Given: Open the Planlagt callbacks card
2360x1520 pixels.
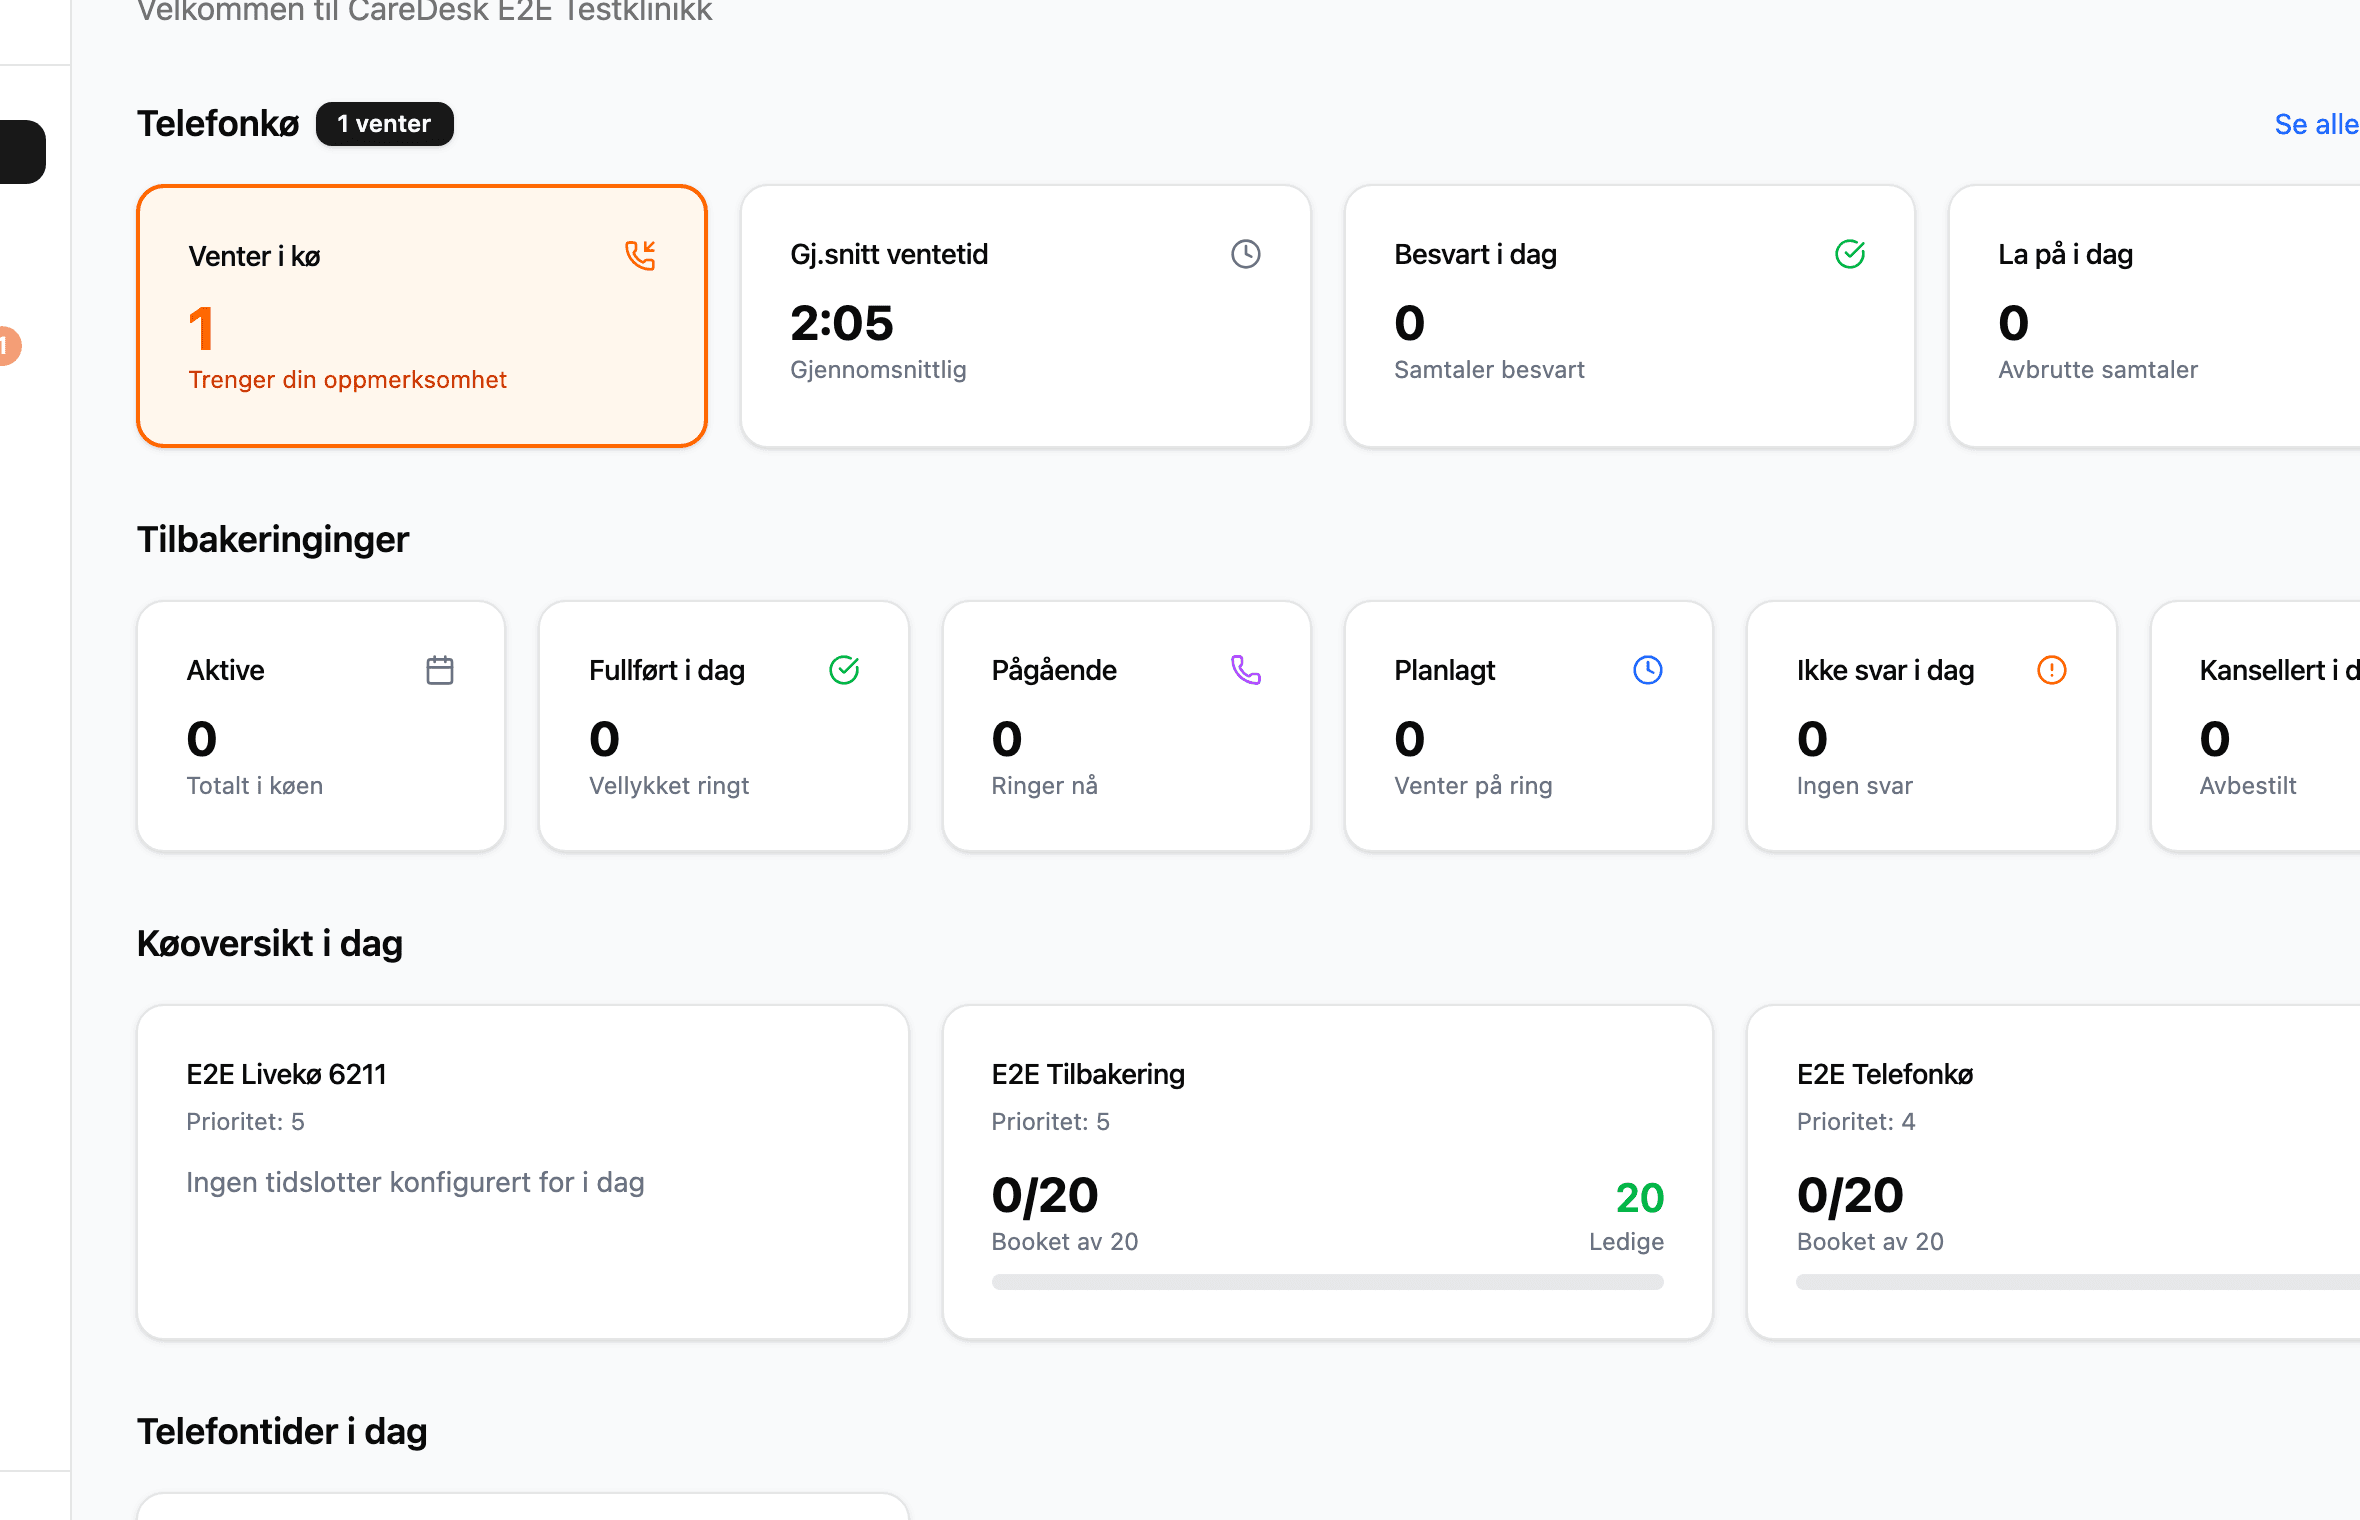Looking at the screenshot, I should pyautogui.click(x=1529, y=726).
